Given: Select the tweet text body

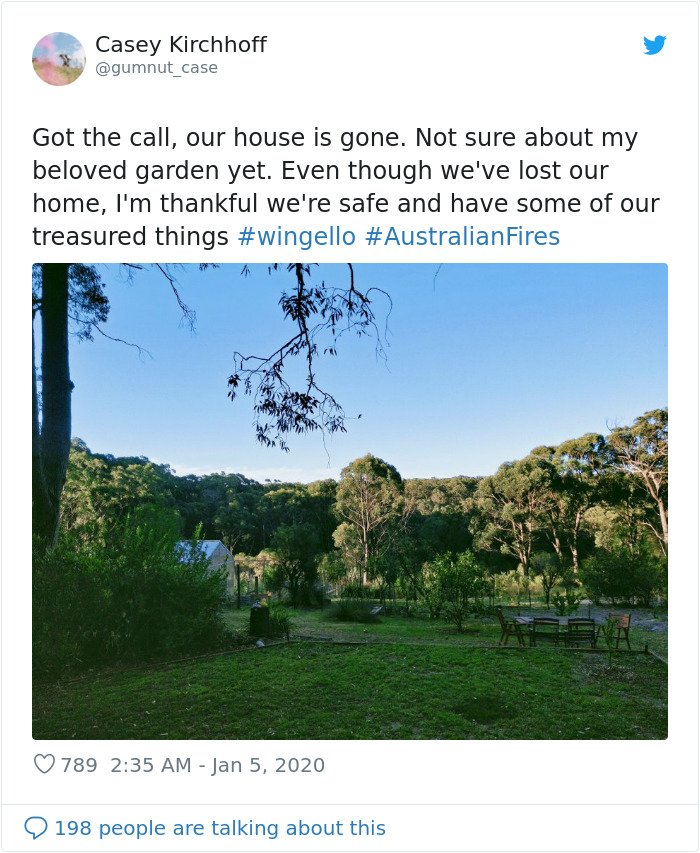Looking at the screenshot, I should 348,186.
